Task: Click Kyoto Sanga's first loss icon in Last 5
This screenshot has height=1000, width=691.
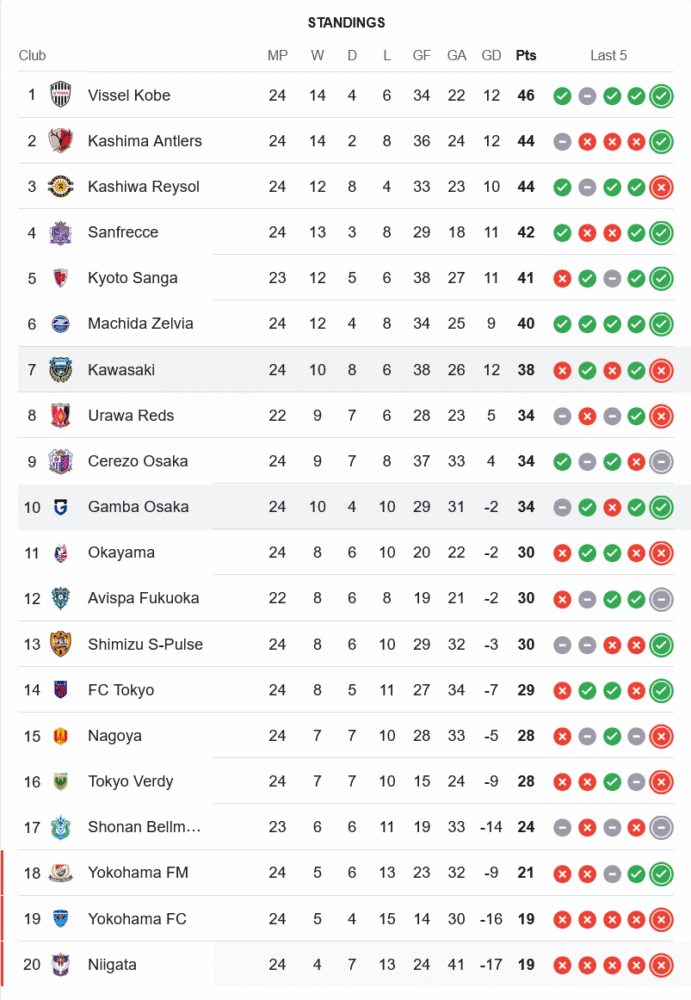Action: [x=562, y=278]
